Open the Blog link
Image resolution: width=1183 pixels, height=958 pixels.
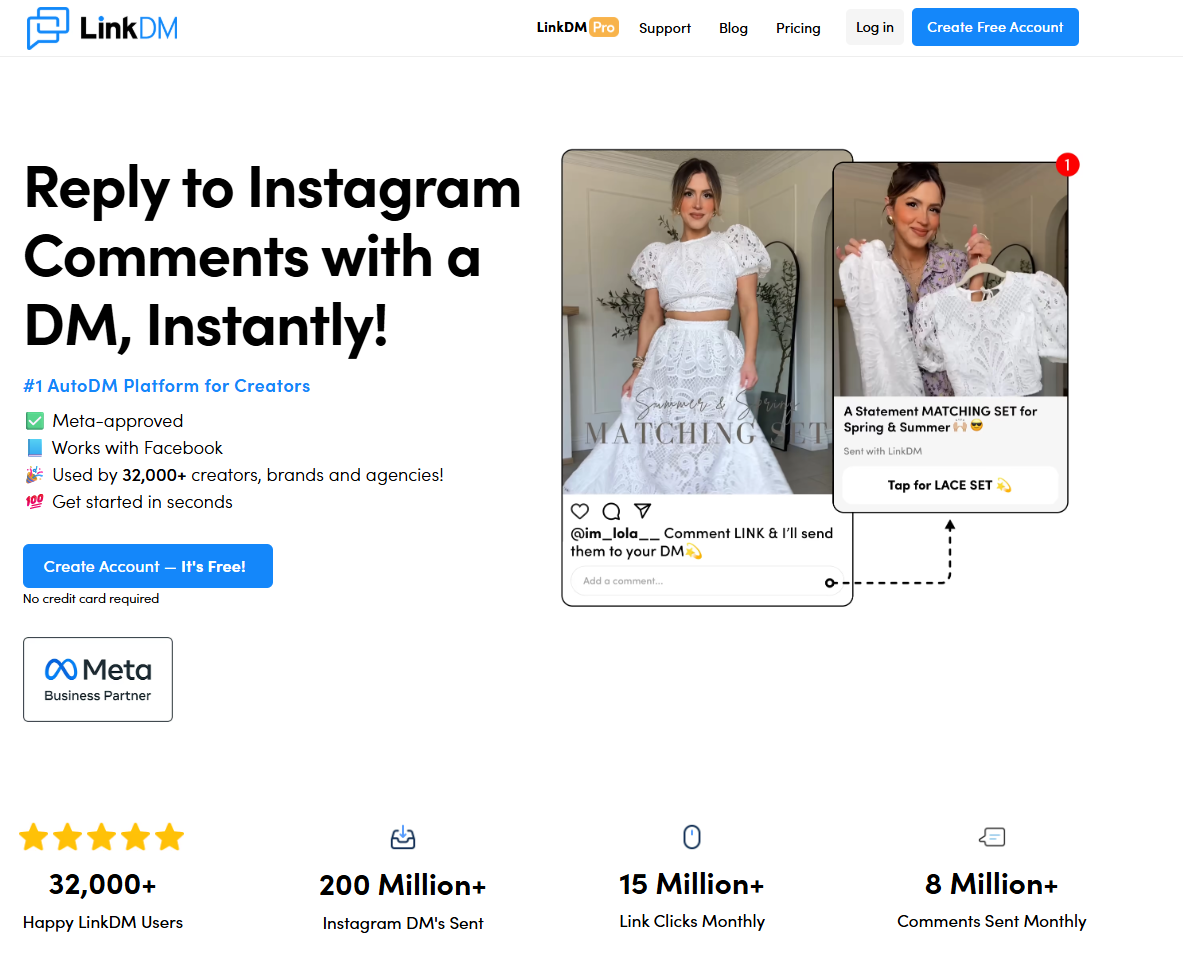733,28
